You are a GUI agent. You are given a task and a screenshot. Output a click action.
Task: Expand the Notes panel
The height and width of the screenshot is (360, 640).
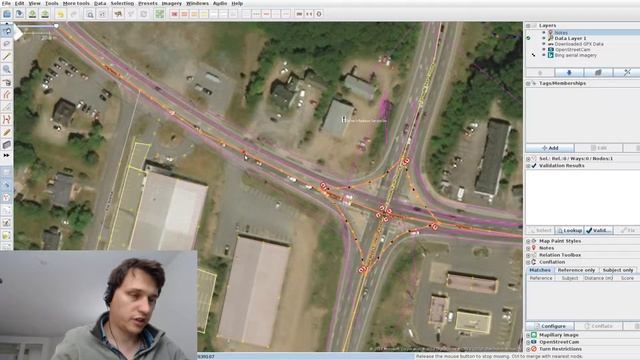[x=528, y=248]
